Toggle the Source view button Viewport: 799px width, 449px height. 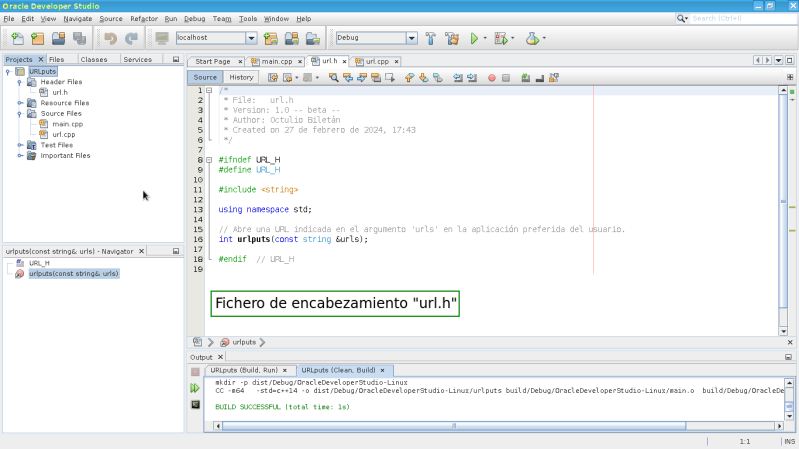point(205,77)
